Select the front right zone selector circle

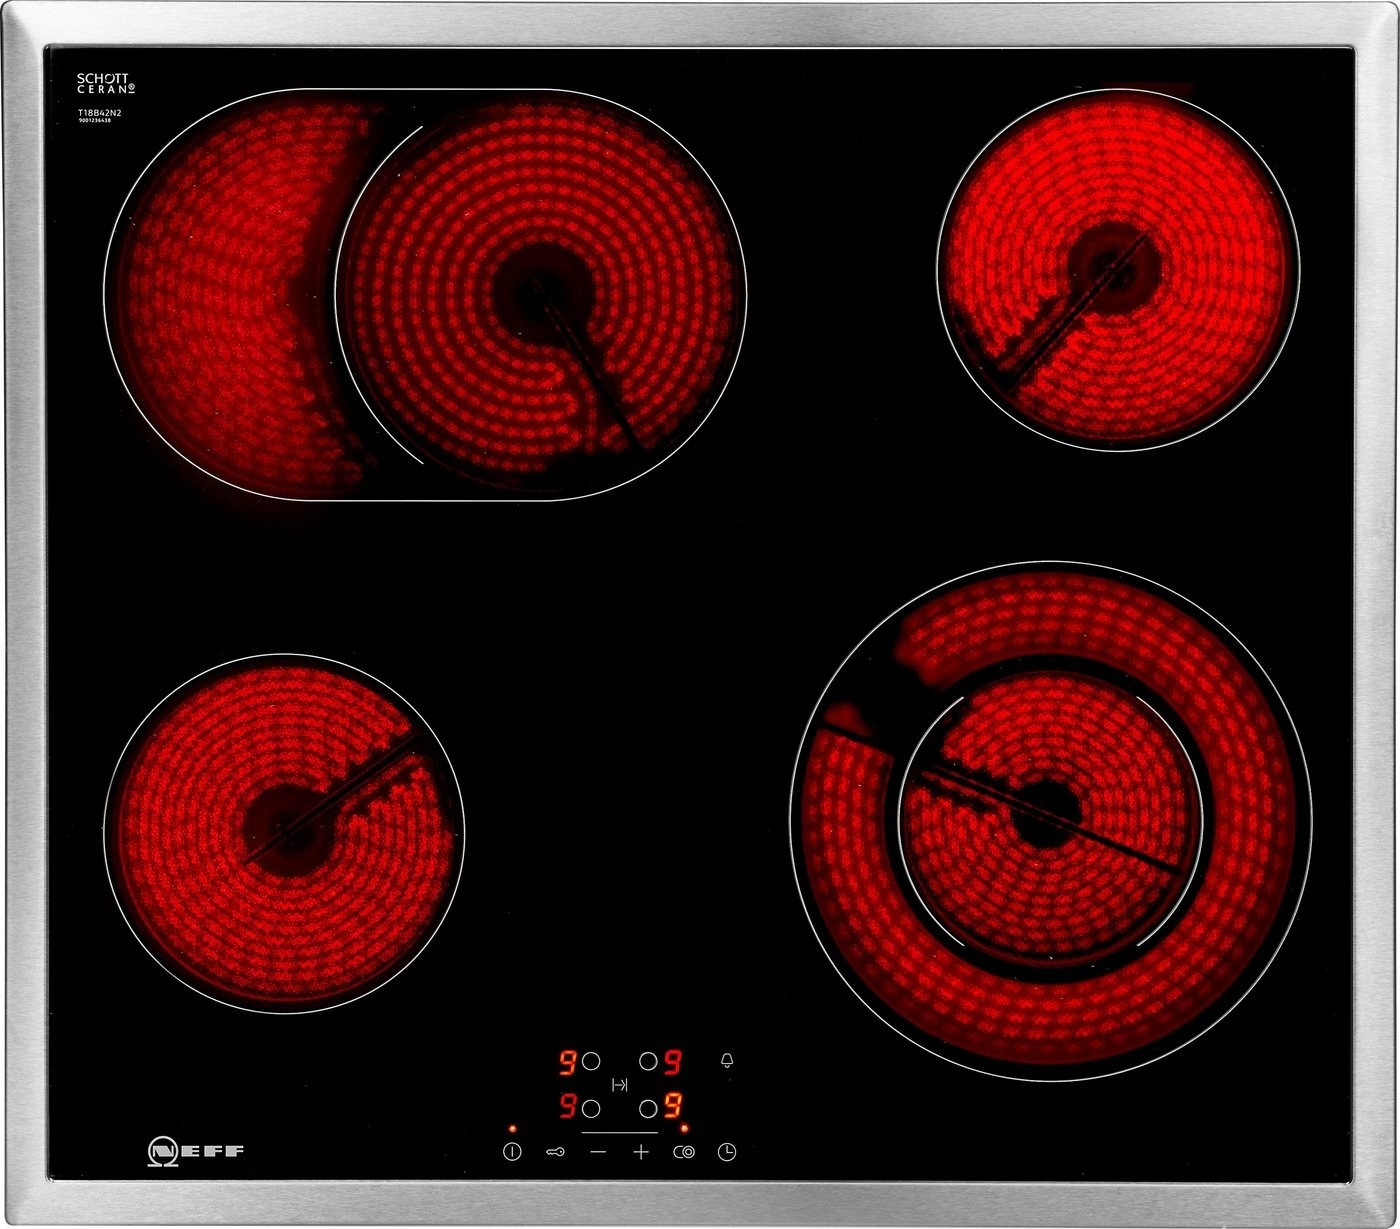tap(649, 1108)
